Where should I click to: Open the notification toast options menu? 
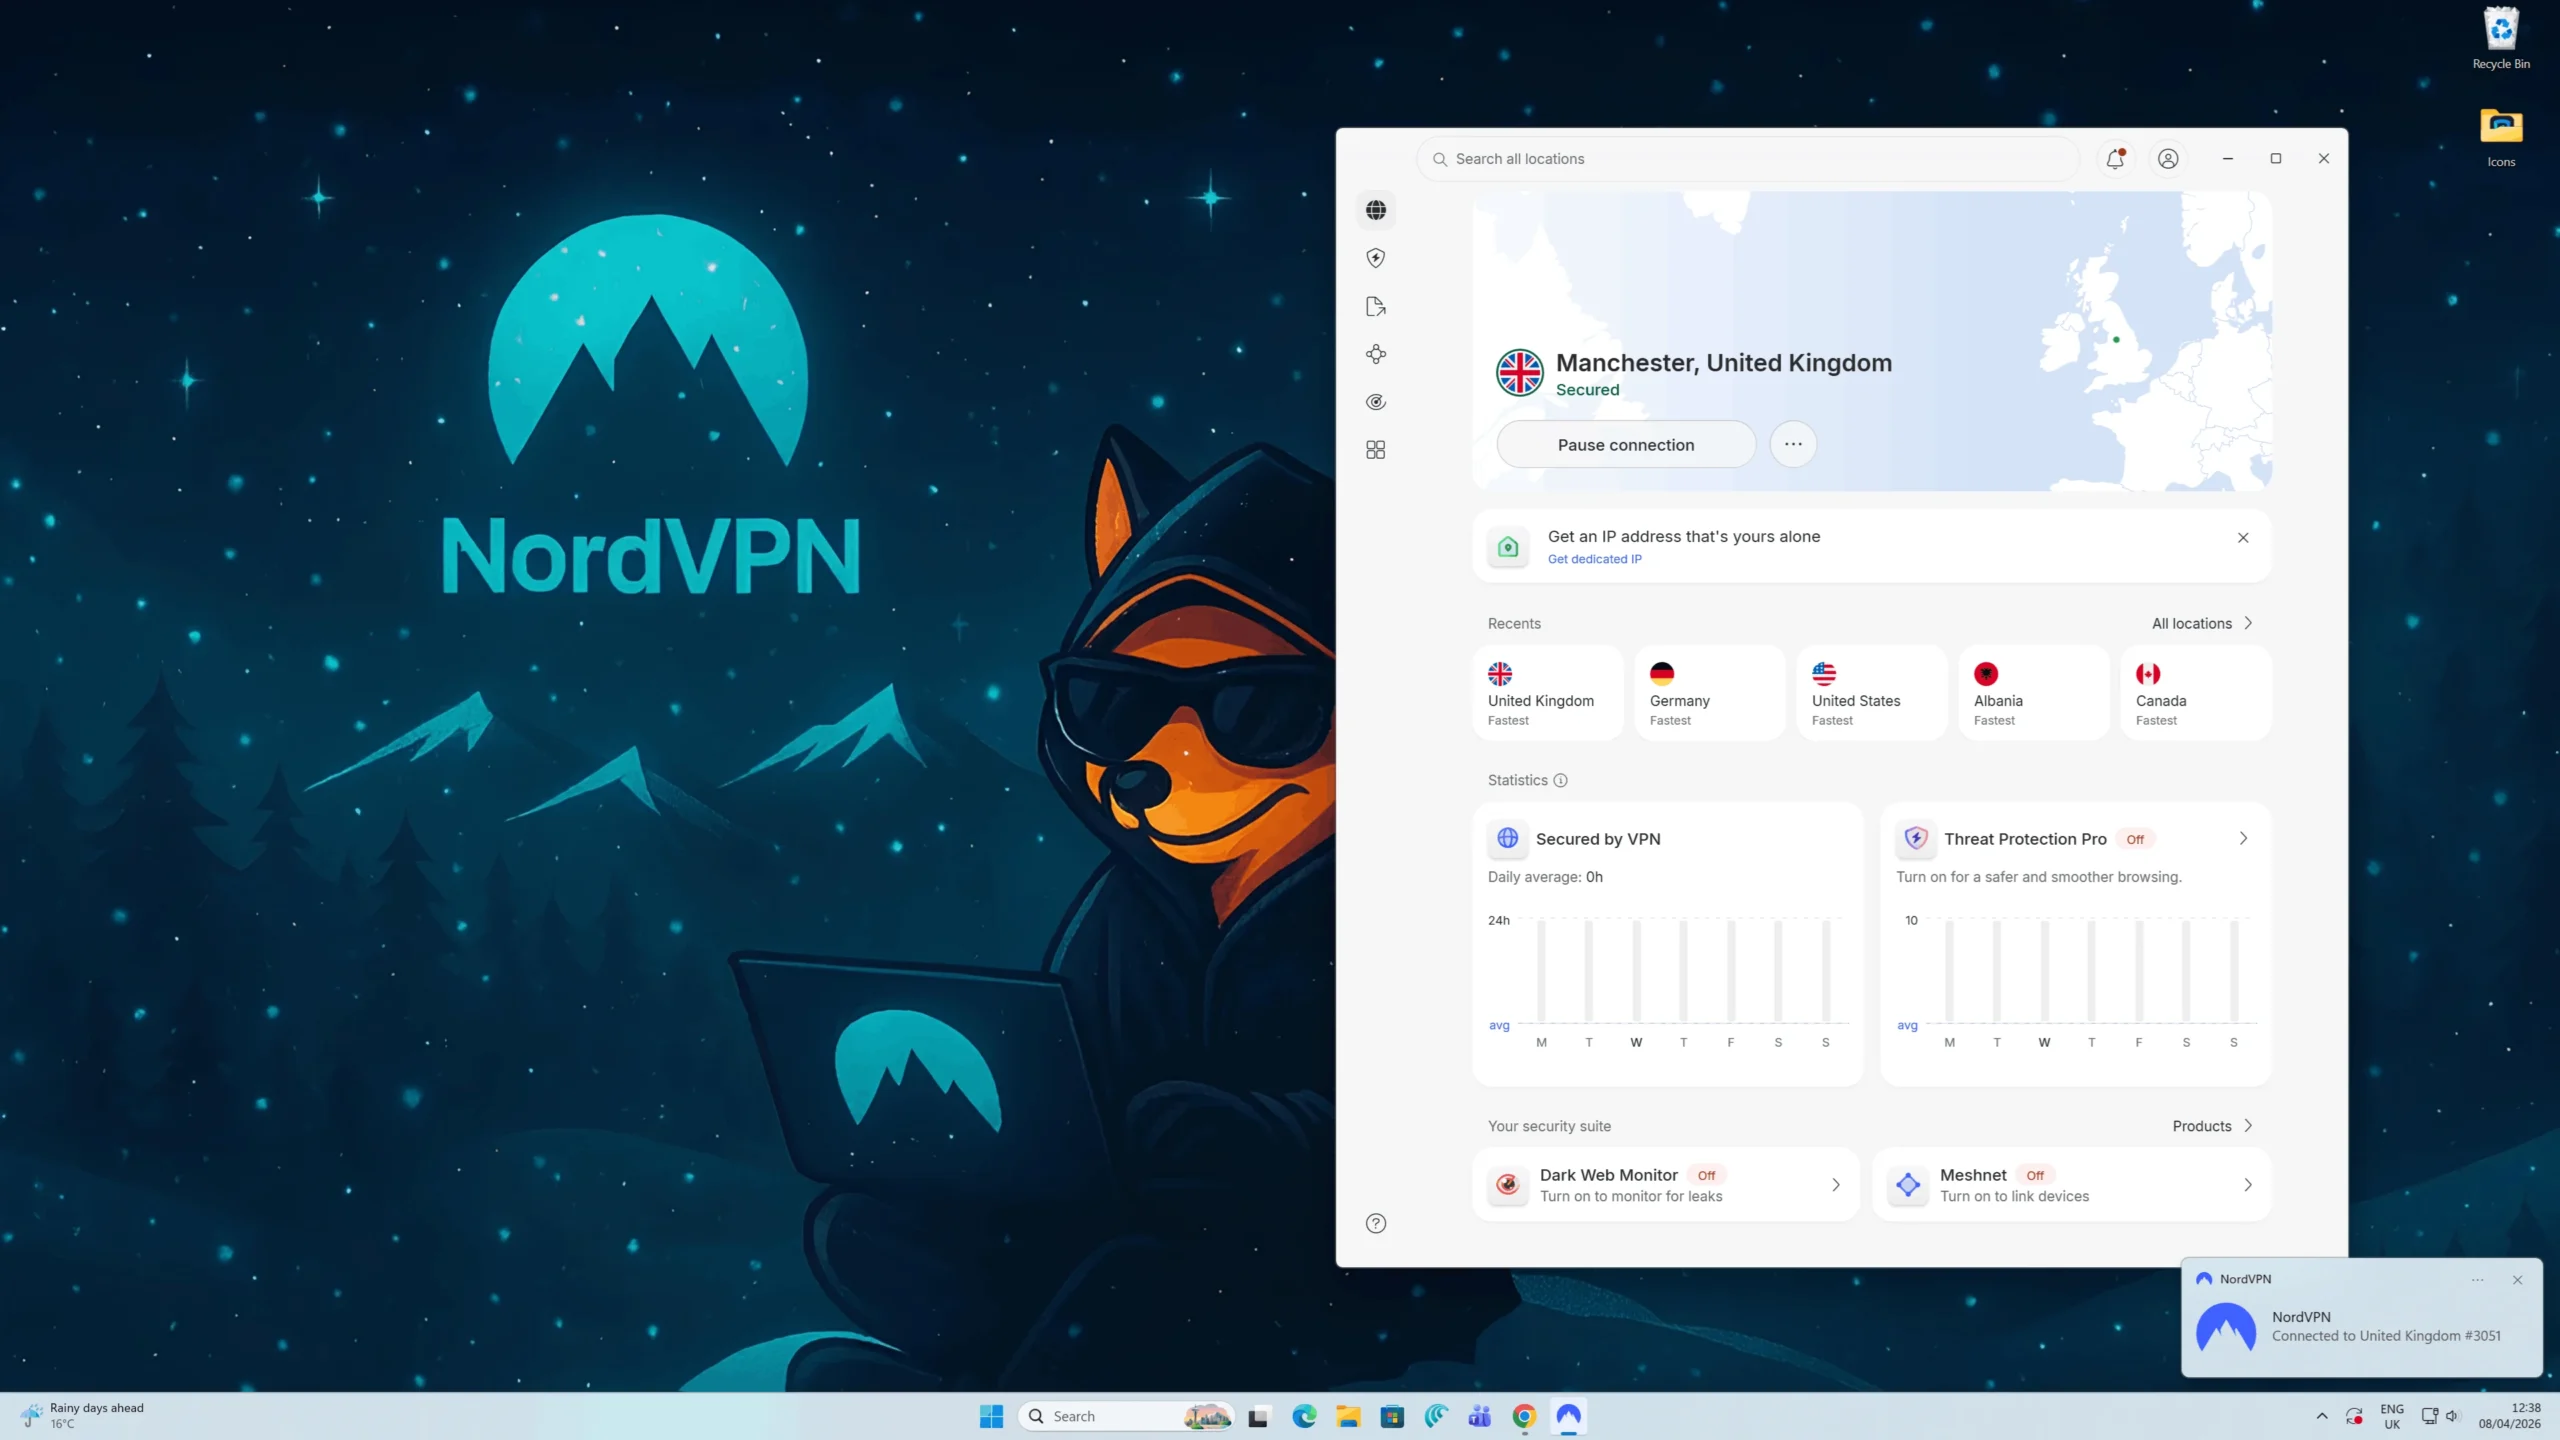[x=2477, y=1280]
